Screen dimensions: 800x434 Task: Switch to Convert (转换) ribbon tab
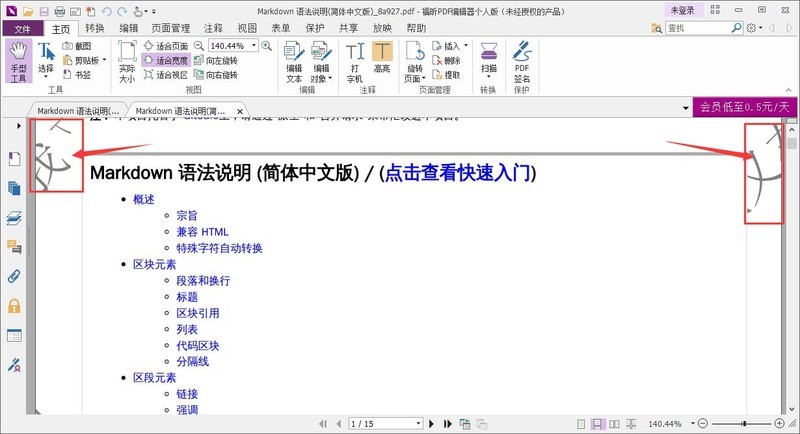tap(95, 29)
